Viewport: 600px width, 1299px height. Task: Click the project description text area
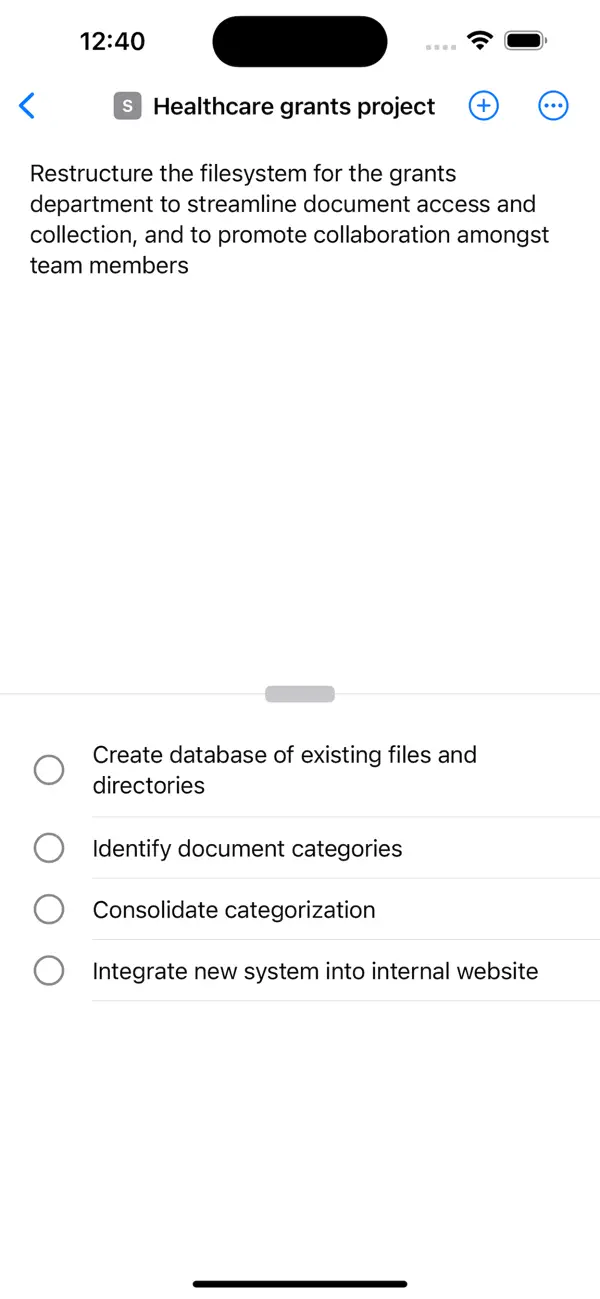point(290,218)
